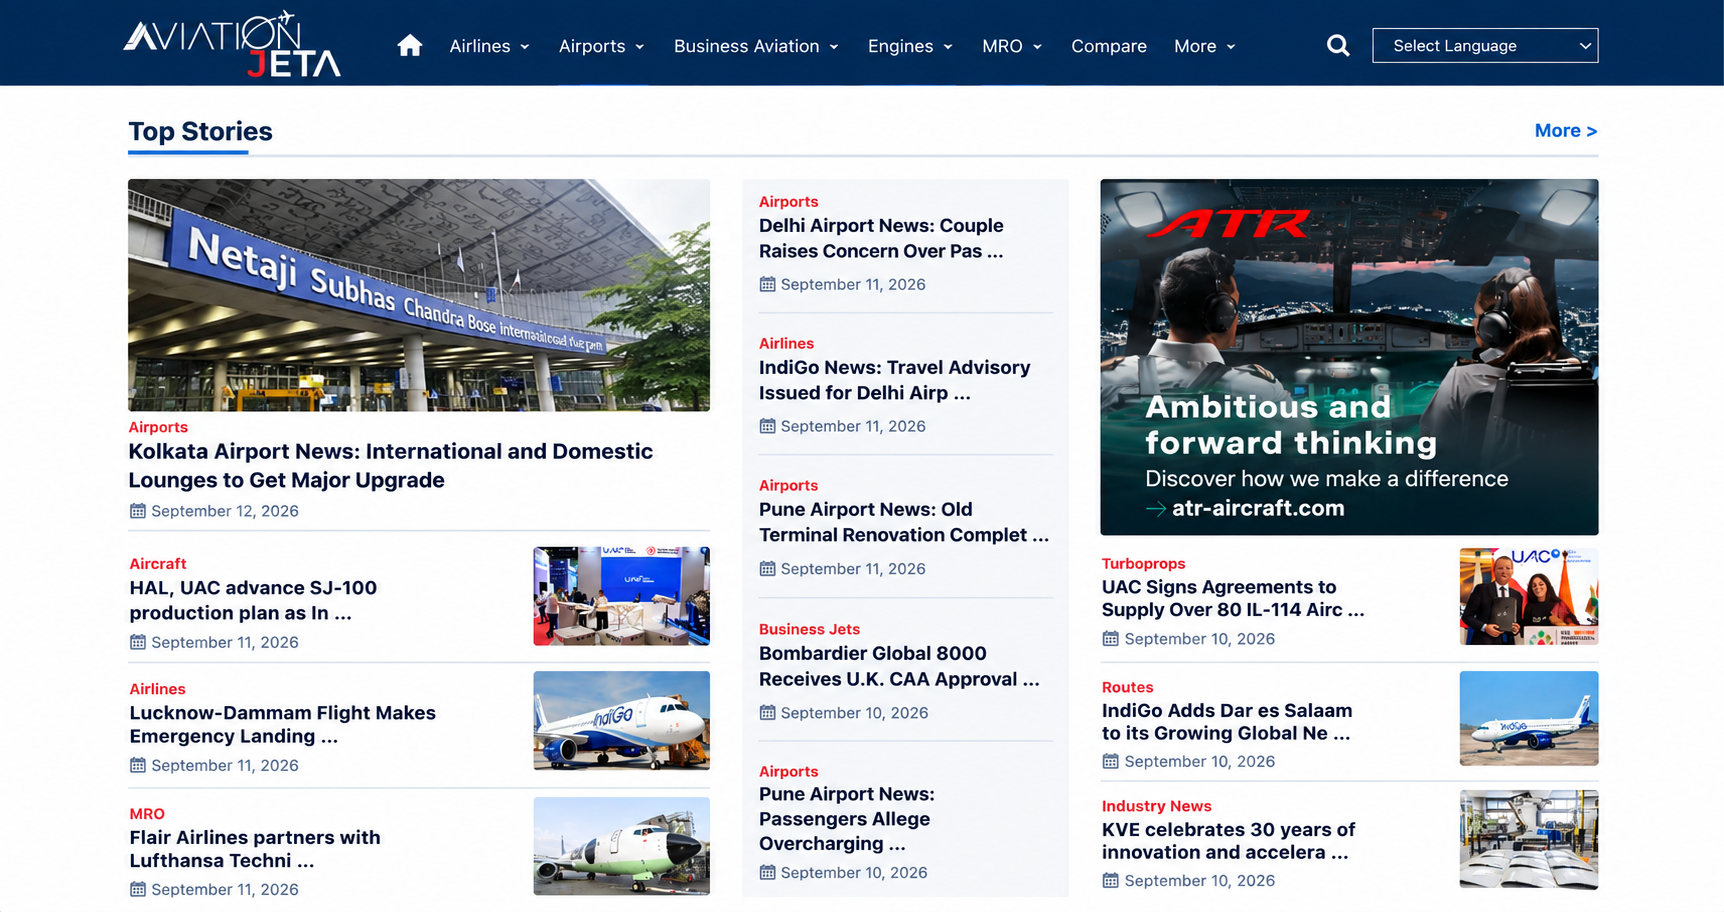The height and width of the screenshot is (912, 1724).
Task: Click calendar icon beside Pune Old Terminal date
Action: coord(767,569)
